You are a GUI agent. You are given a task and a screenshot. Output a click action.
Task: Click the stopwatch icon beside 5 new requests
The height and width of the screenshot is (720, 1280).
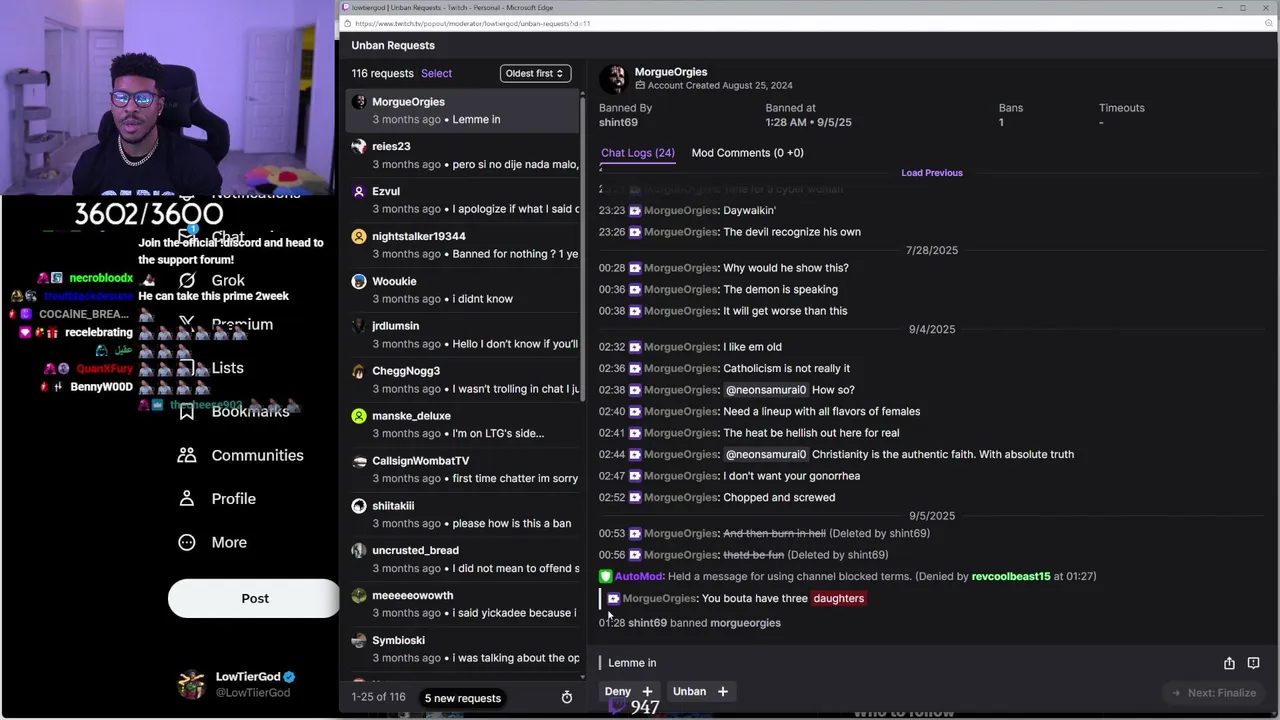point(567,698)
